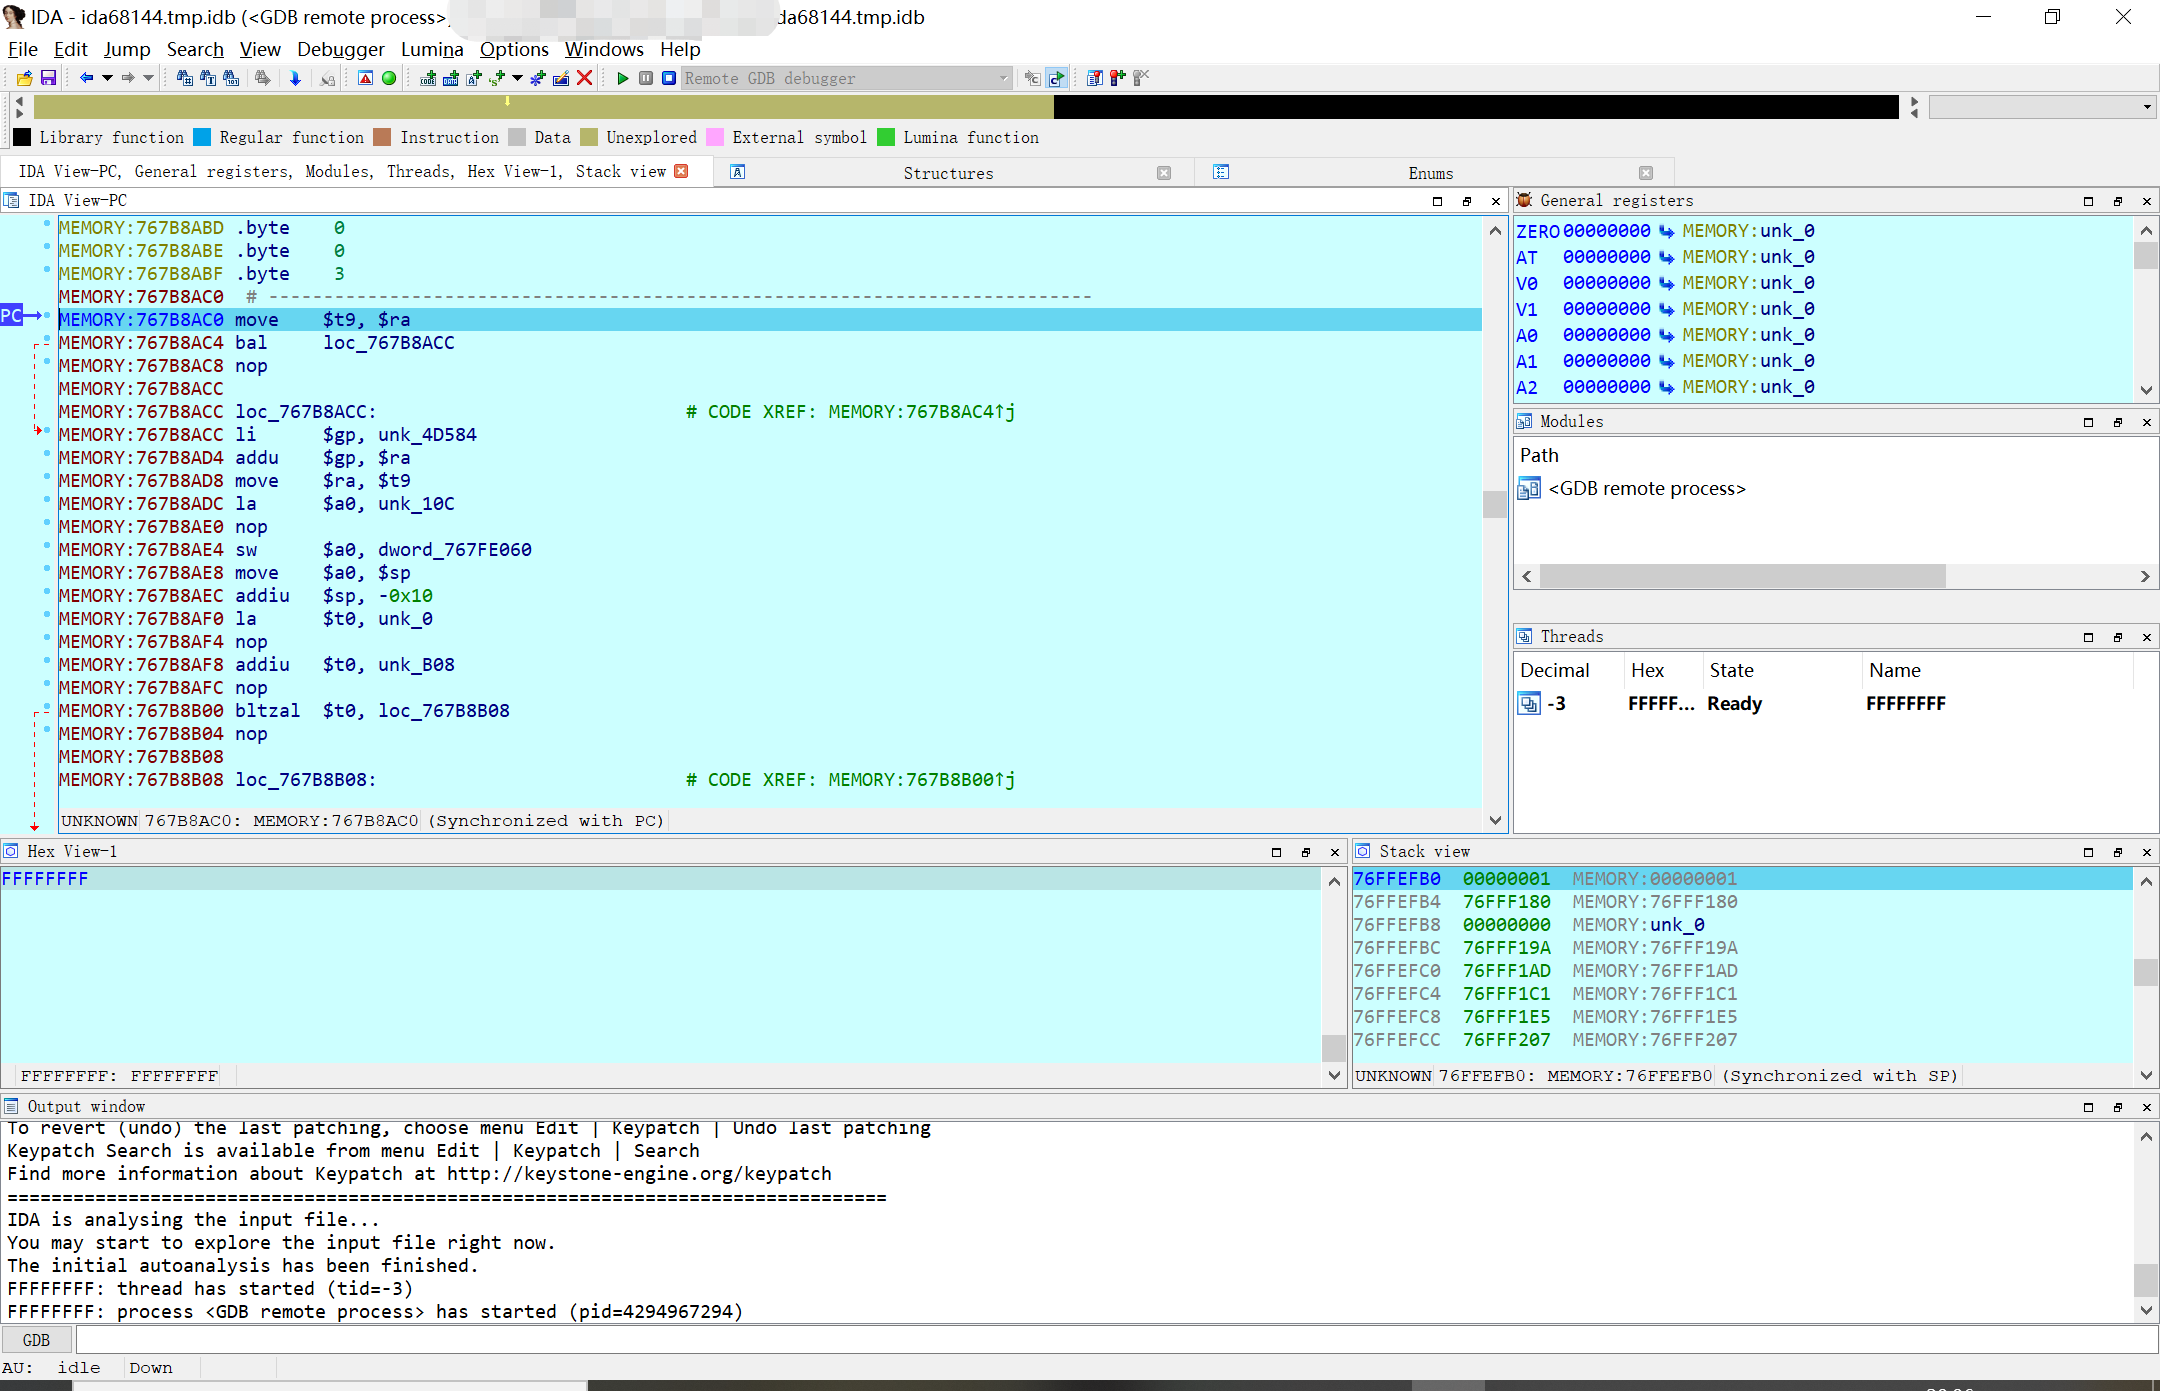Image resolution: width=2160 pixels, height=1391 pixels.
Task: Save the IDA database
Action: 49,77
